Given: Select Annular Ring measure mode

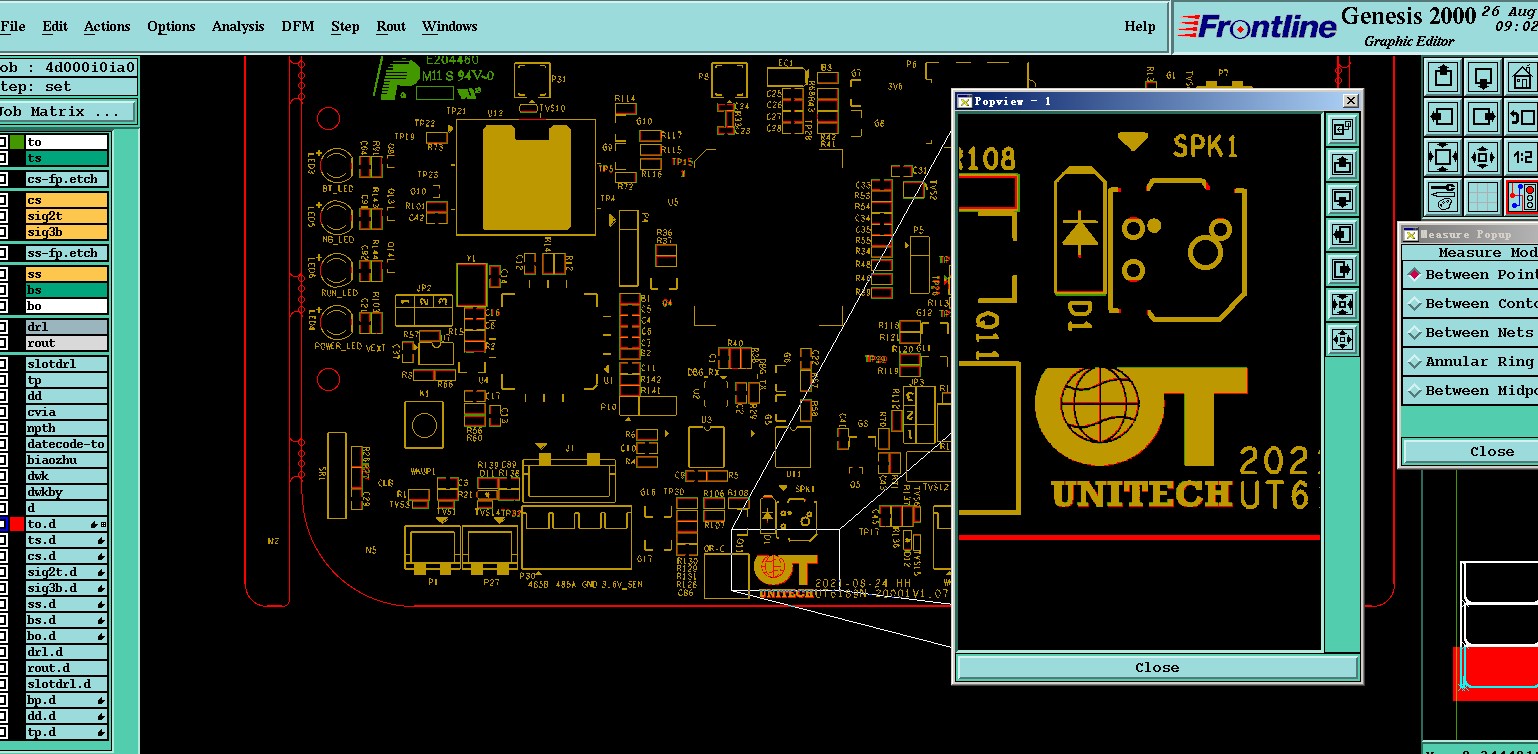Looking at the screenshot, I should click(x=1471, y=361).
